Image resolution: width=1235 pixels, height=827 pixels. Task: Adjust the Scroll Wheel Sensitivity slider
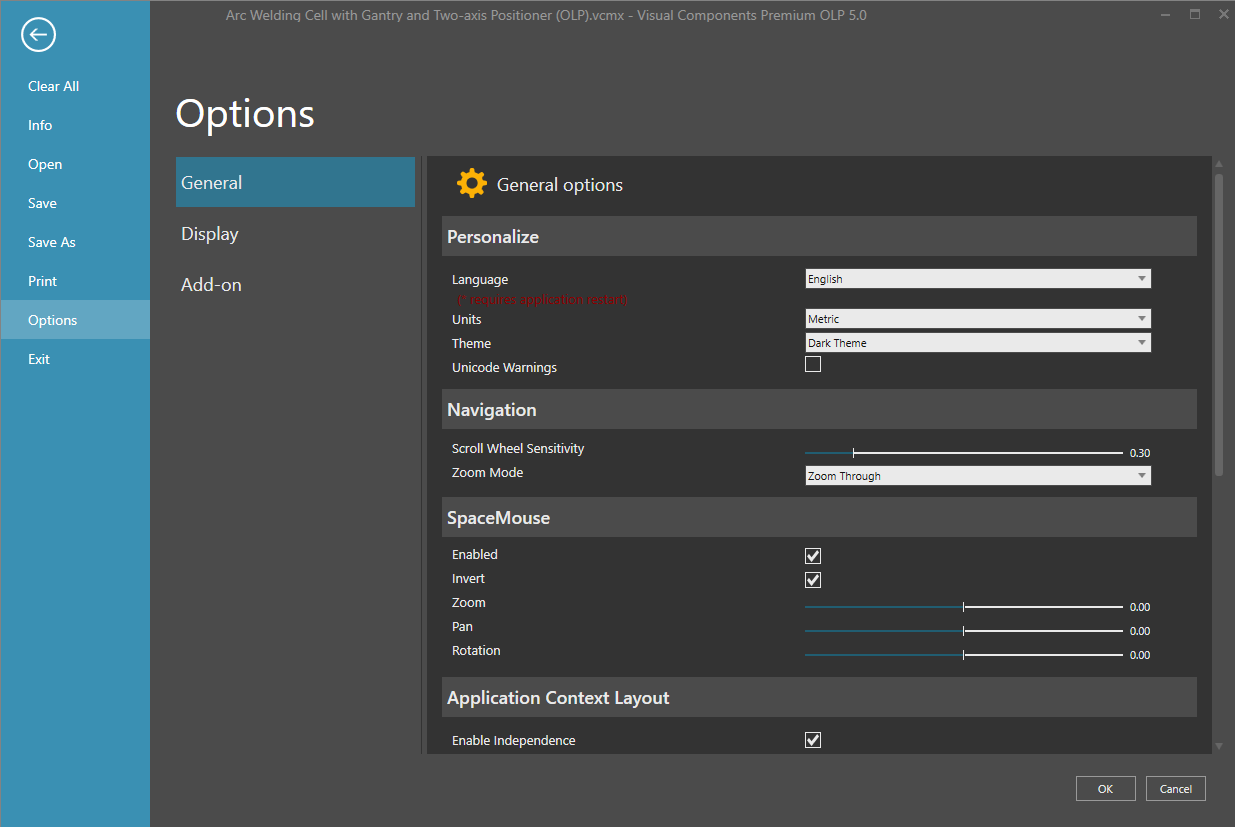click(853, 453)
